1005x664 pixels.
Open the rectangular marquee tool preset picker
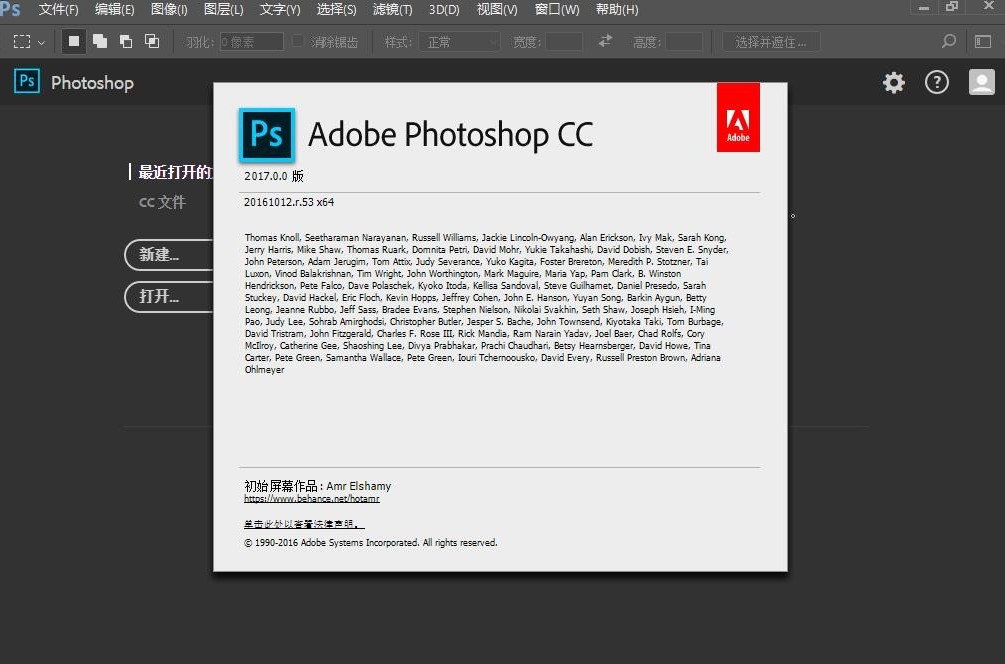[x=29, y=42]
